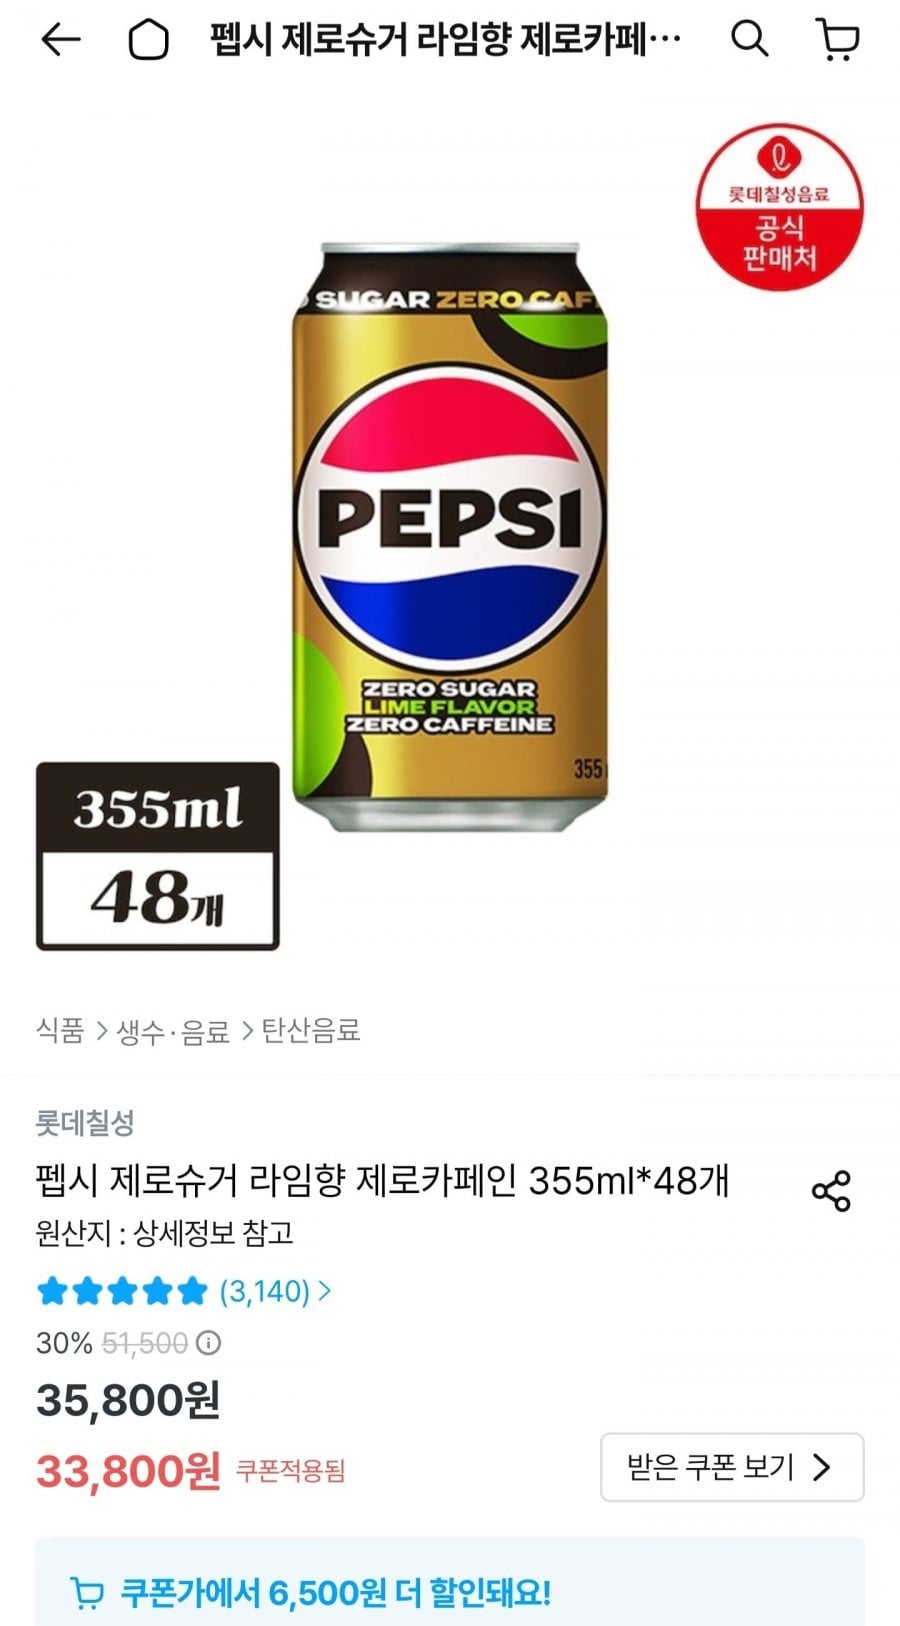900x1626 pixels.
Task: Expand reviews with the chevron after 3,140
Action: pyautogui.click(x=324, y=1291)
